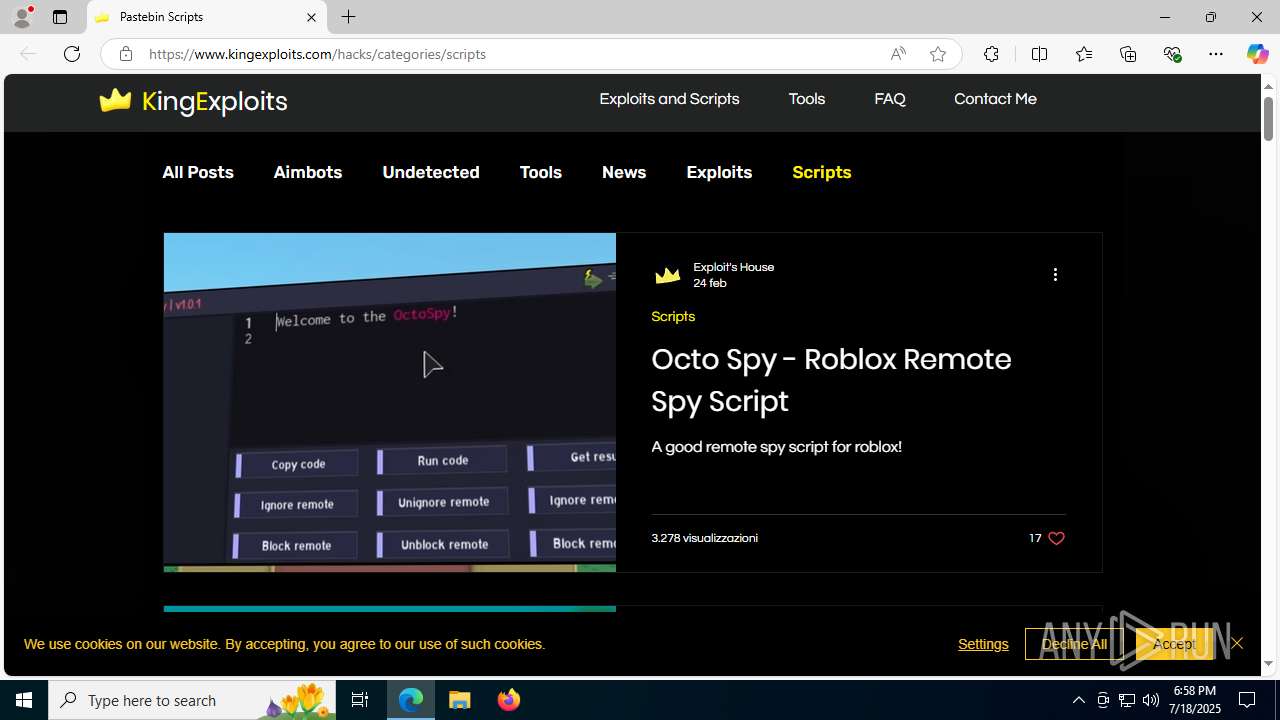Open Edge Settings and more menu

tap(1216, 54)
